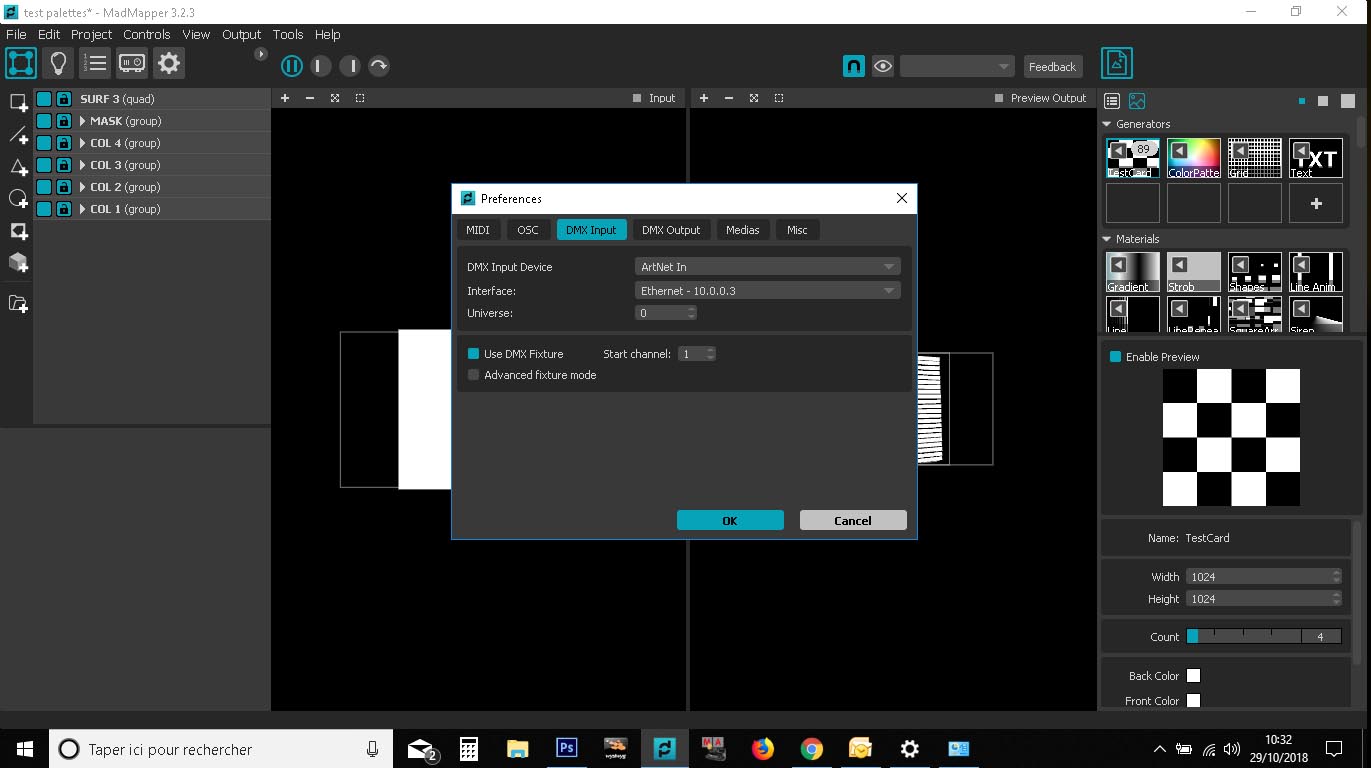Click the Add 3D object tool
This screenshot has height=768, width=1371.
coord(18,262)
